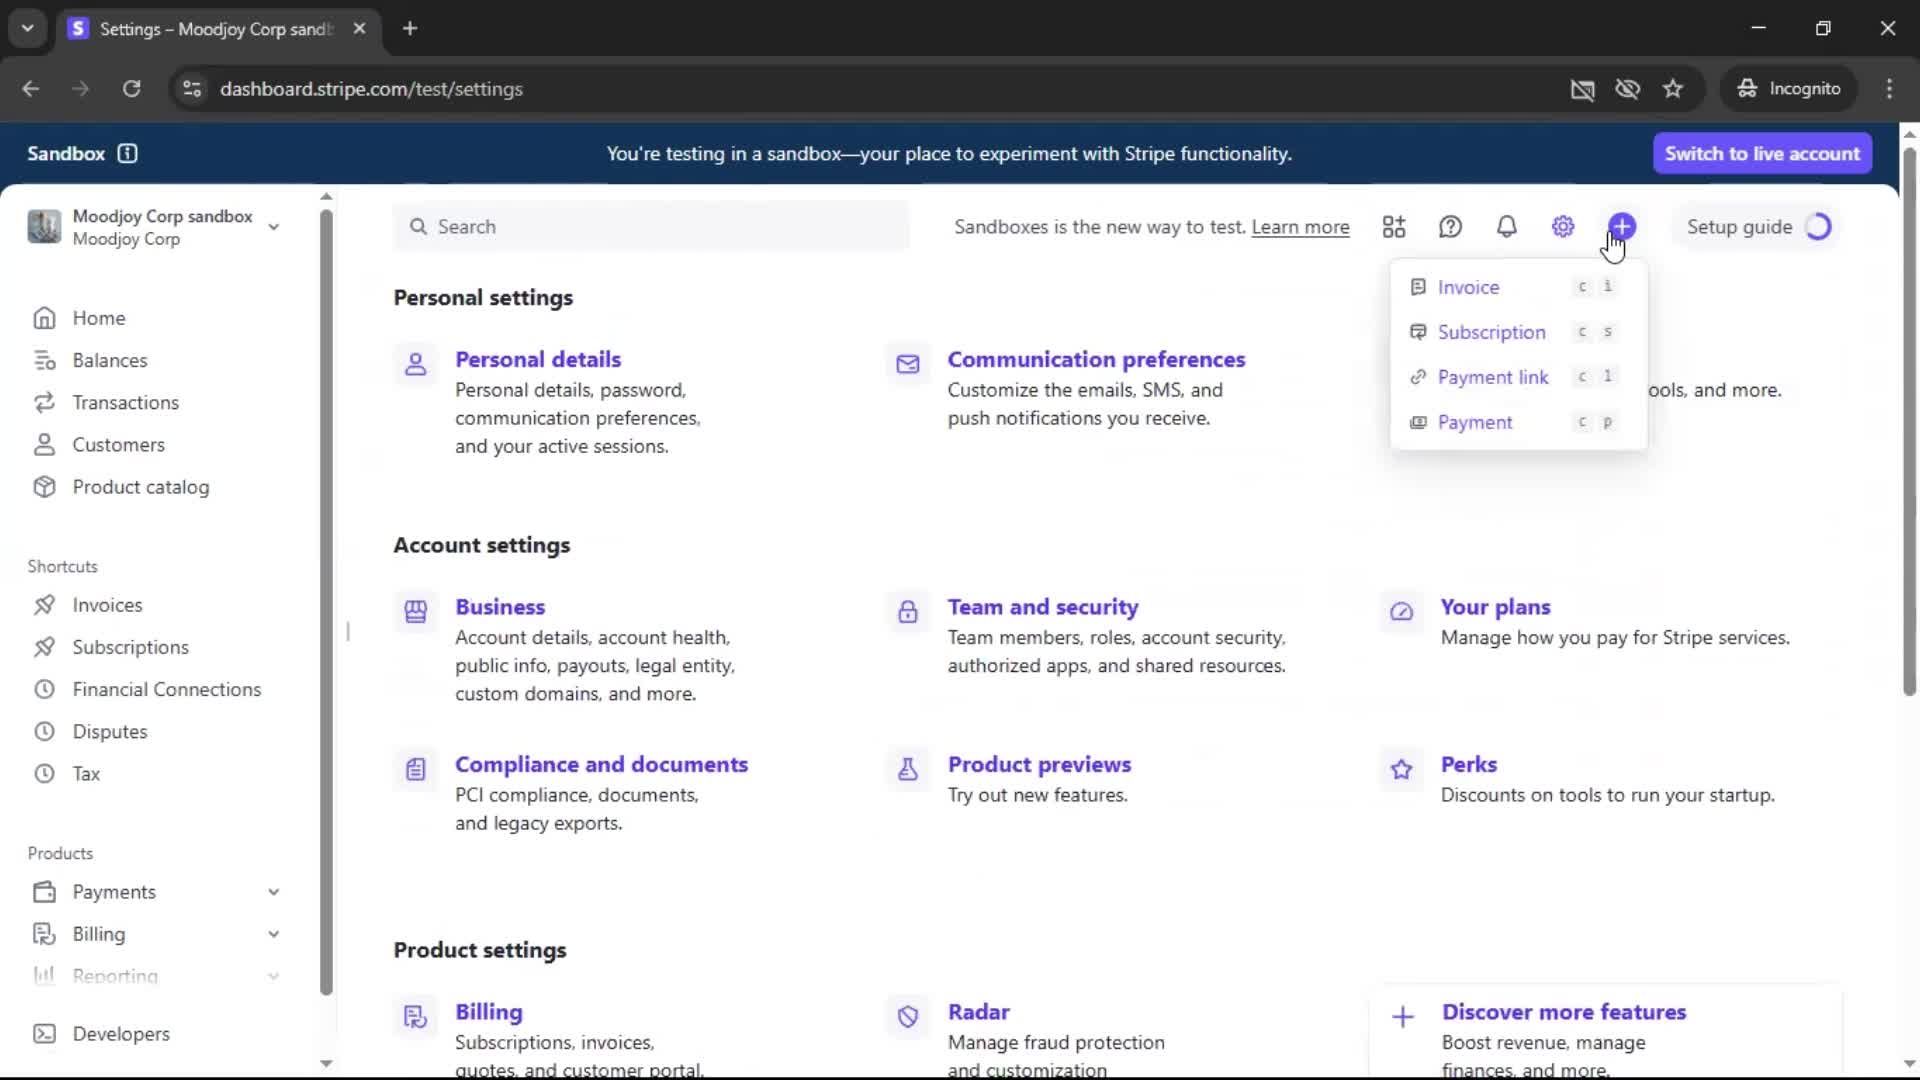
Task: Open Product catalog from the sidebar
Action: click(x=140, y=487)
